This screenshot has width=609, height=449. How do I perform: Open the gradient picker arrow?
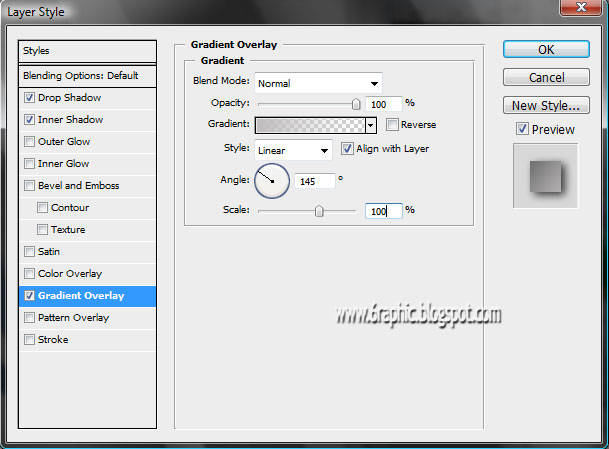(371, 125)
